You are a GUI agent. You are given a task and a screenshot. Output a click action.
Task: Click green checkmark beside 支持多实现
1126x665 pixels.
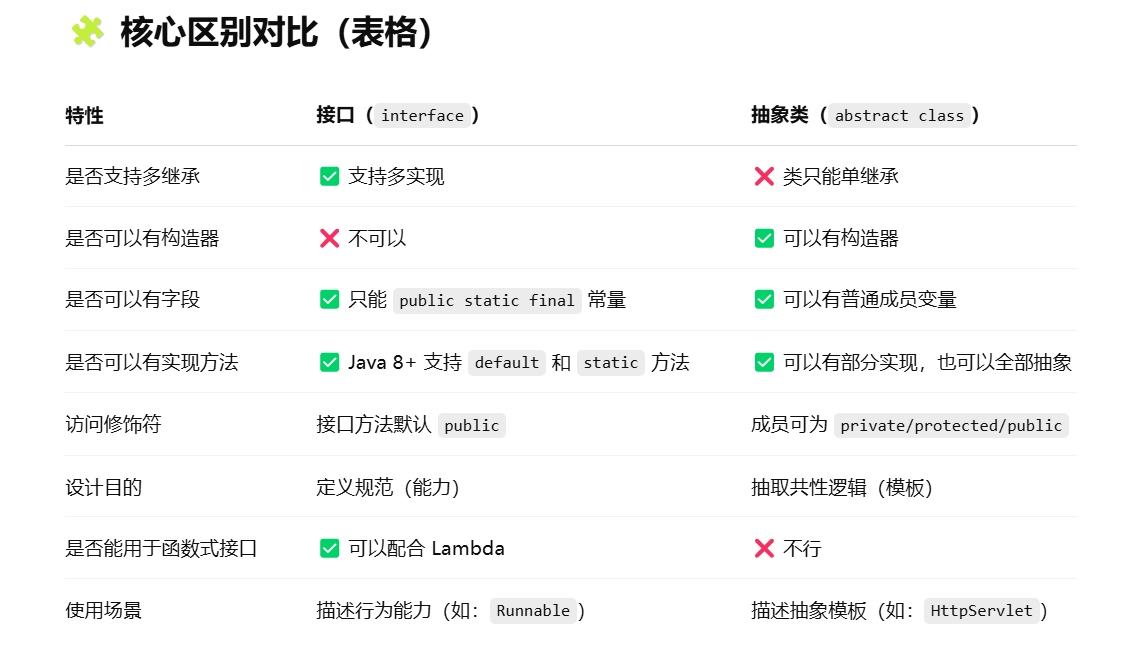330,176
